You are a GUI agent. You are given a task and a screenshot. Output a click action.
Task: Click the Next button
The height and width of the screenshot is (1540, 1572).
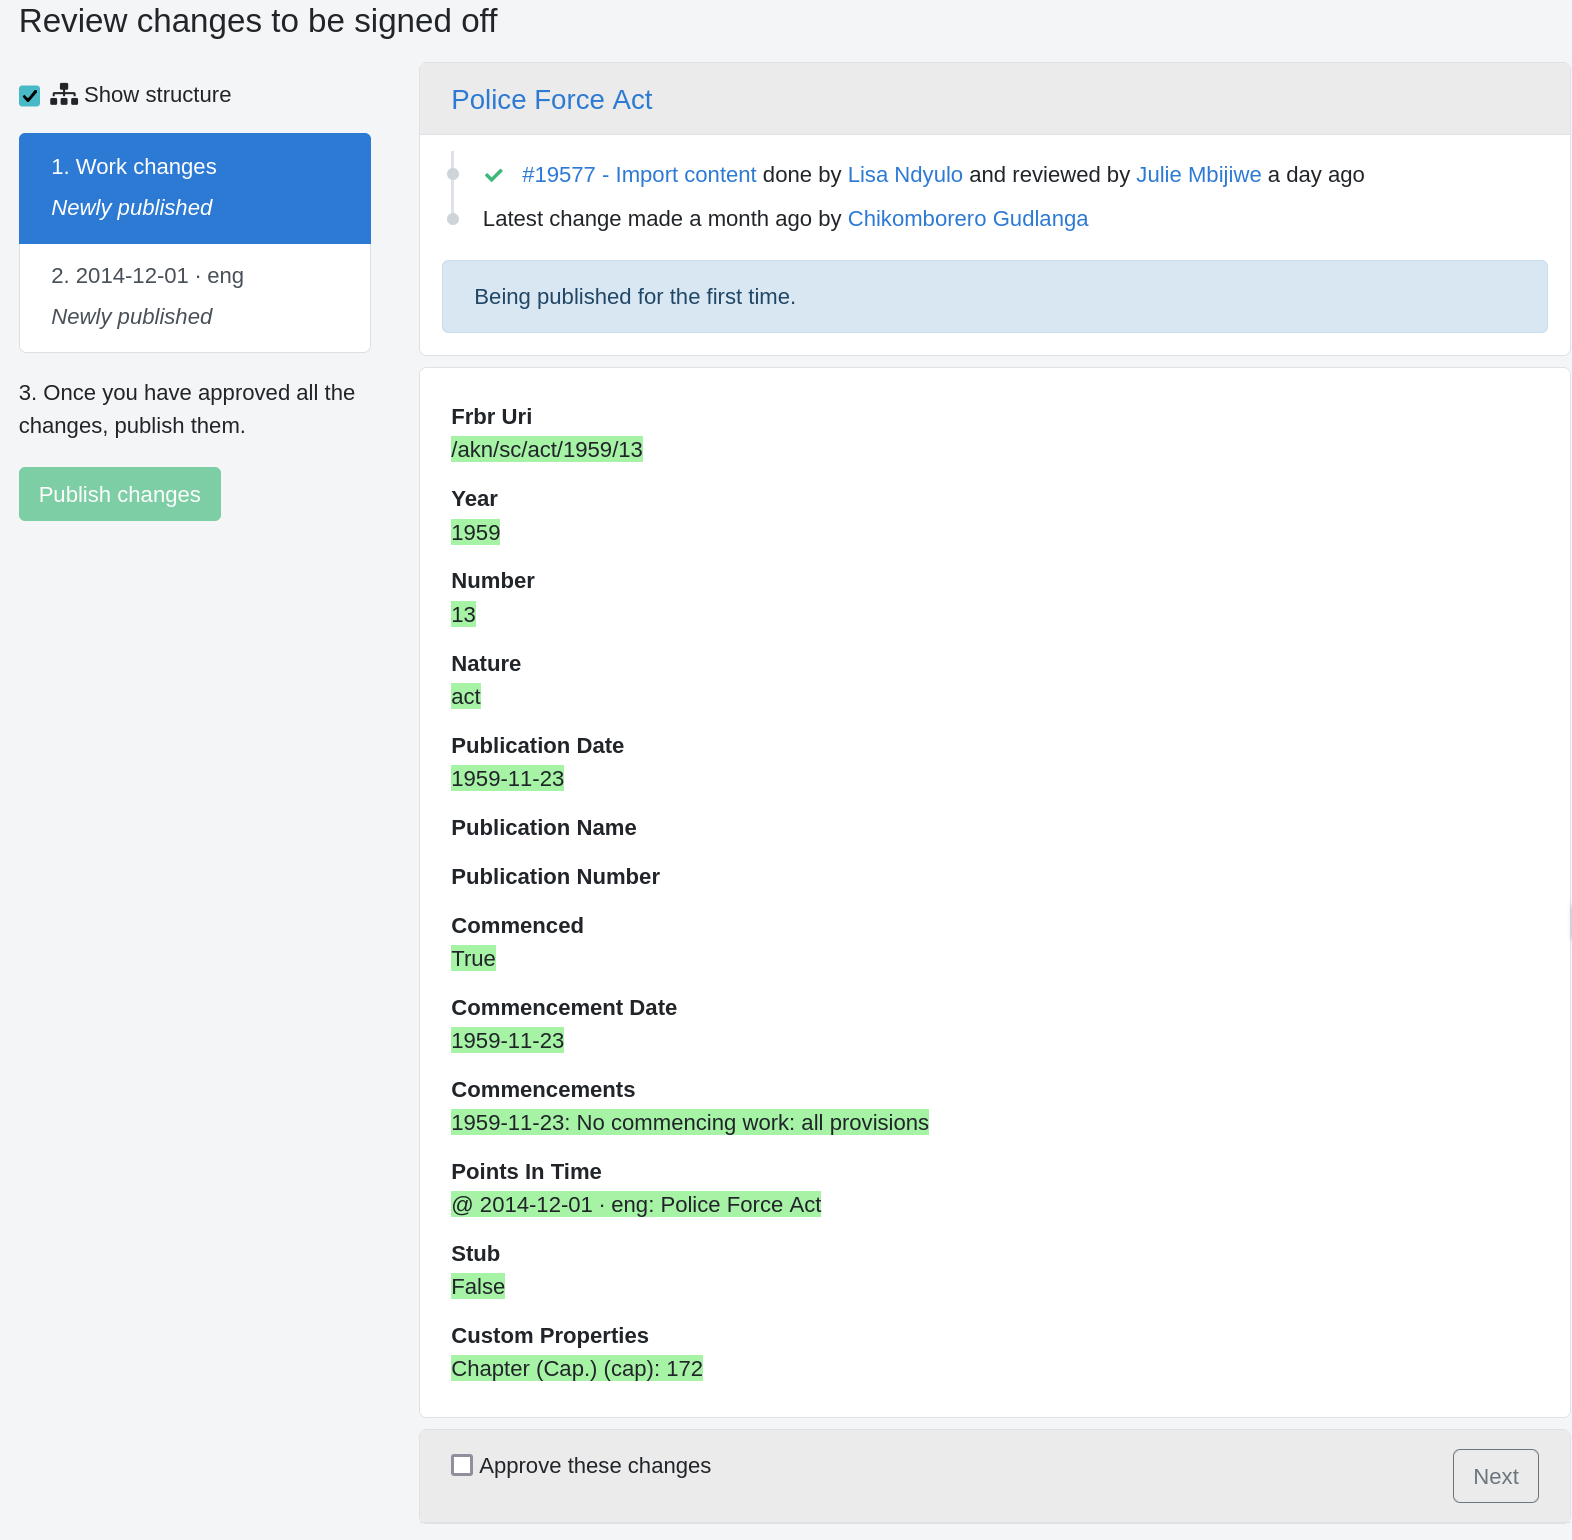tap(1495, 1476)
